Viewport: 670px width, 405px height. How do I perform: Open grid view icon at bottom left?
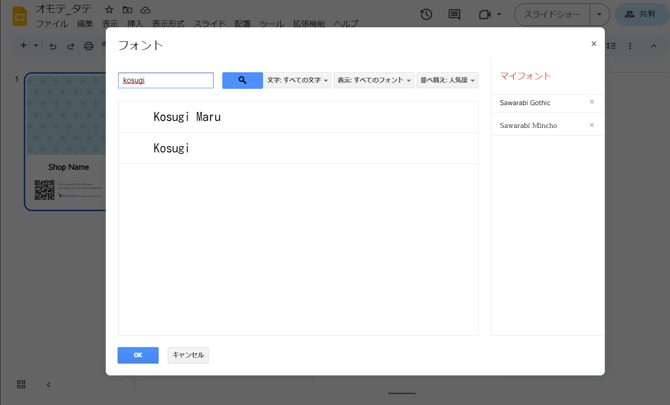coord(21,384)
